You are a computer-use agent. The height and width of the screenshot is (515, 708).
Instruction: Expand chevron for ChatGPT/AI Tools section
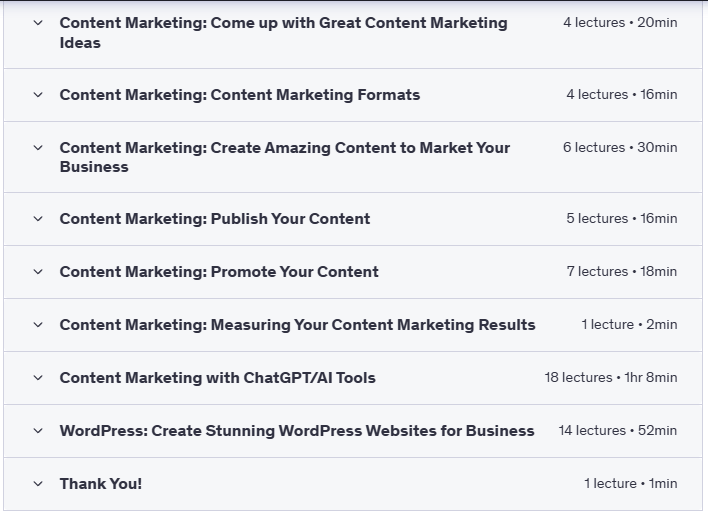(38, 378)
